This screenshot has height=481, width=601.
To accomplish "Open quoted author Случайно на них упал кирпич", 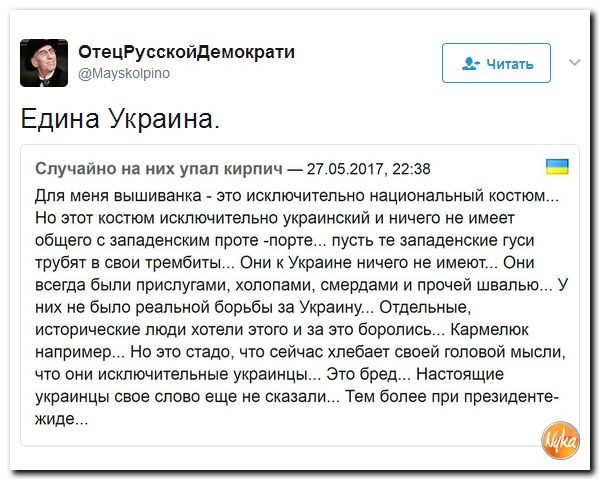I will [x=157, y=166].
